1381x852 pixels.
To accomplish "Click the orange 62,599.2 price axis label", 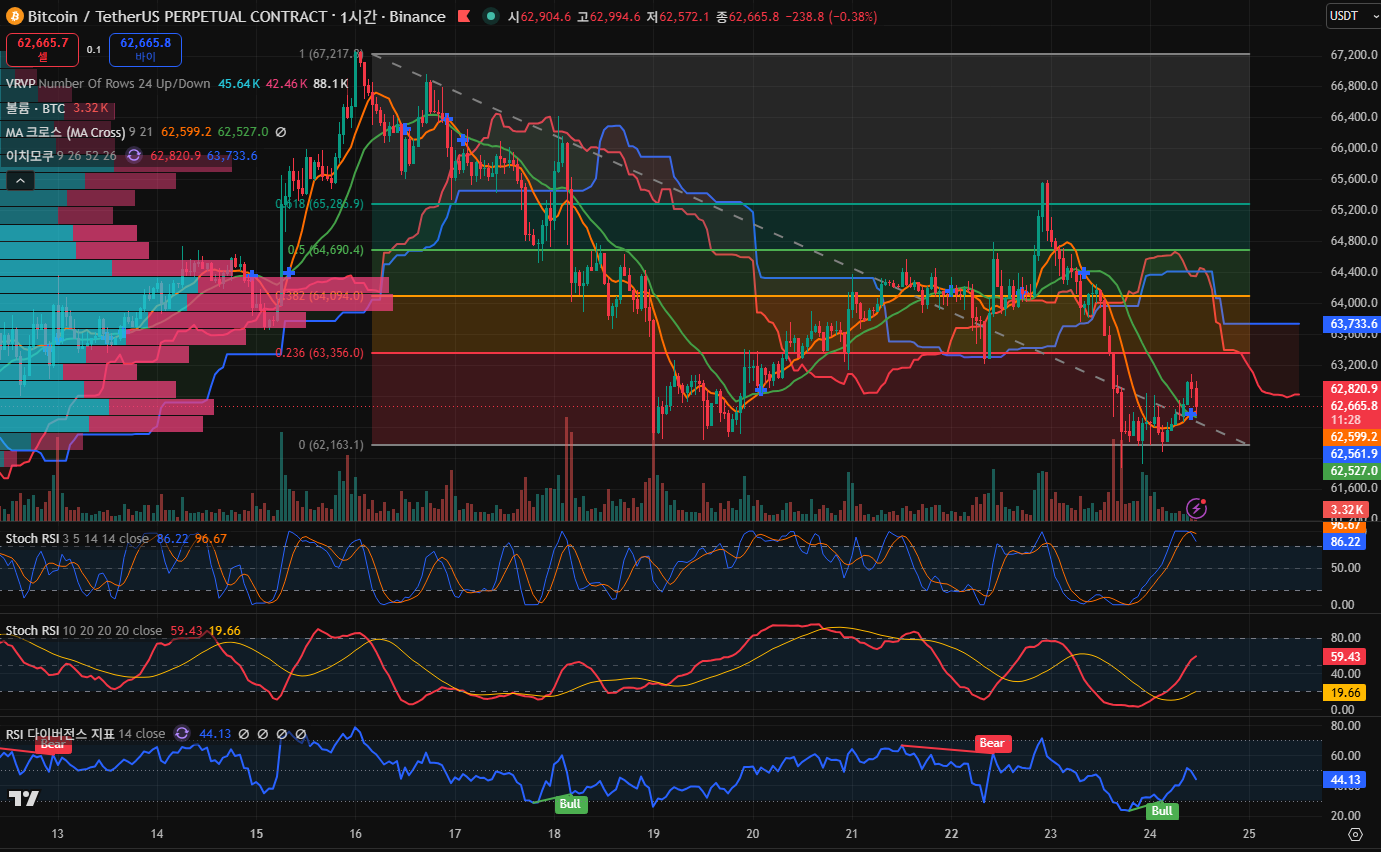I will [1353, 437].
